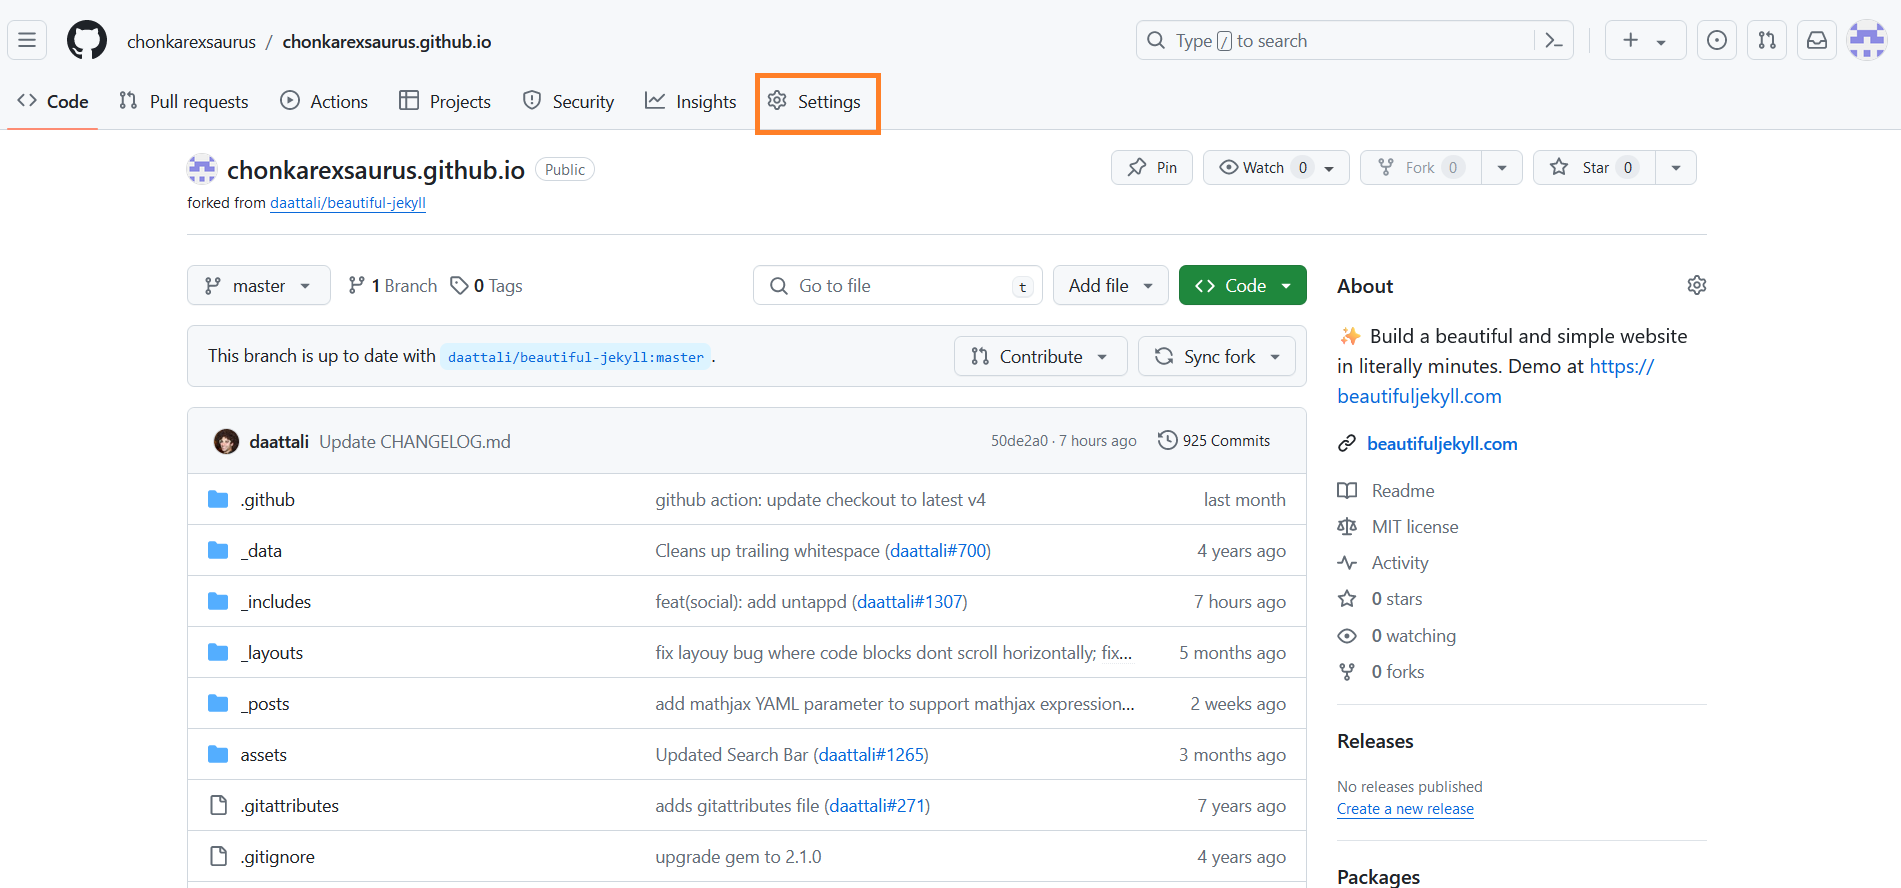The width and height of the screenshot is (1901, 888).
Task: Open daattali#1265 pull request link
Action: [871, 754]
